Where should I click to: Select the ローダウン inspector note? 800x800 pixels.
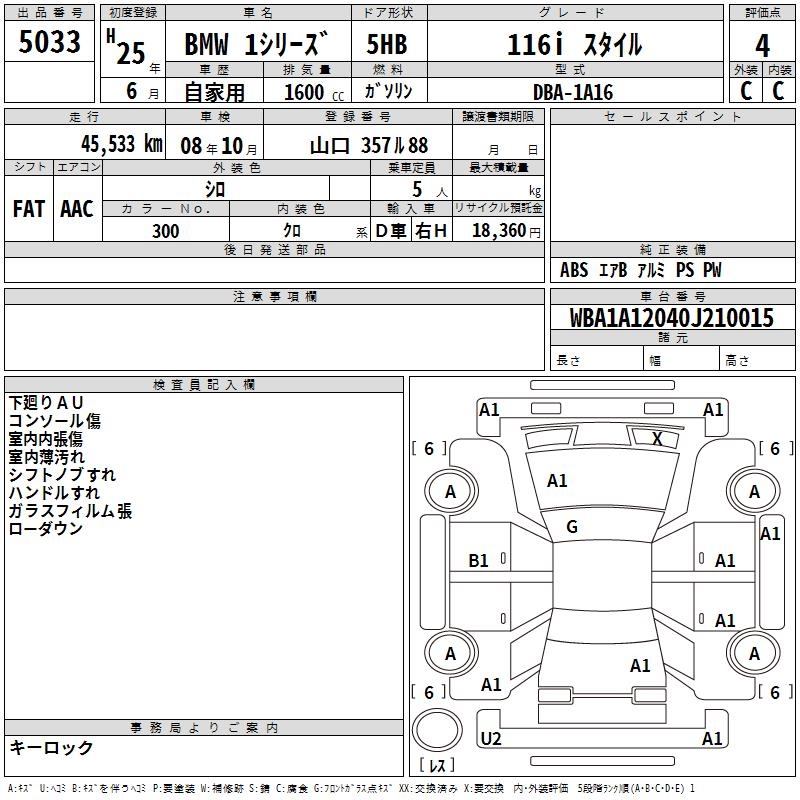pyautogui.click(x=46, y=529)
